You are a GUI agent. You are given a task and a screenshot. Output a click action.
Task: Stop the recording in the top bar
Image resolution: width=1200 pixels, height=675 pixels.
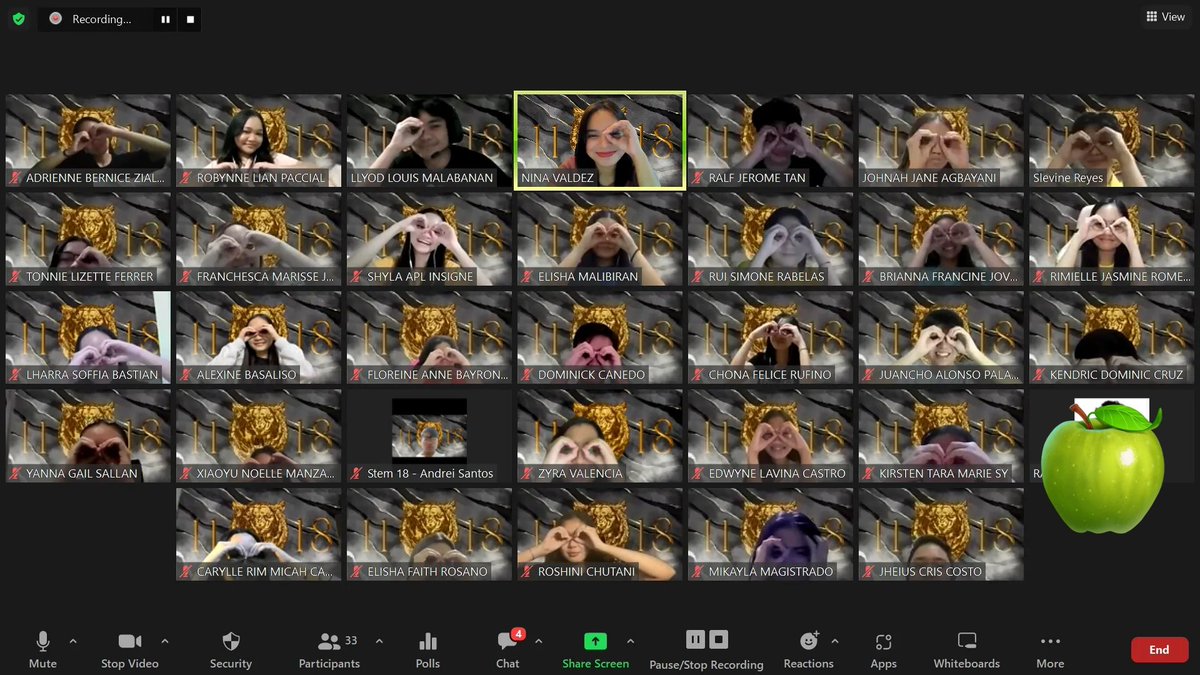189,19
